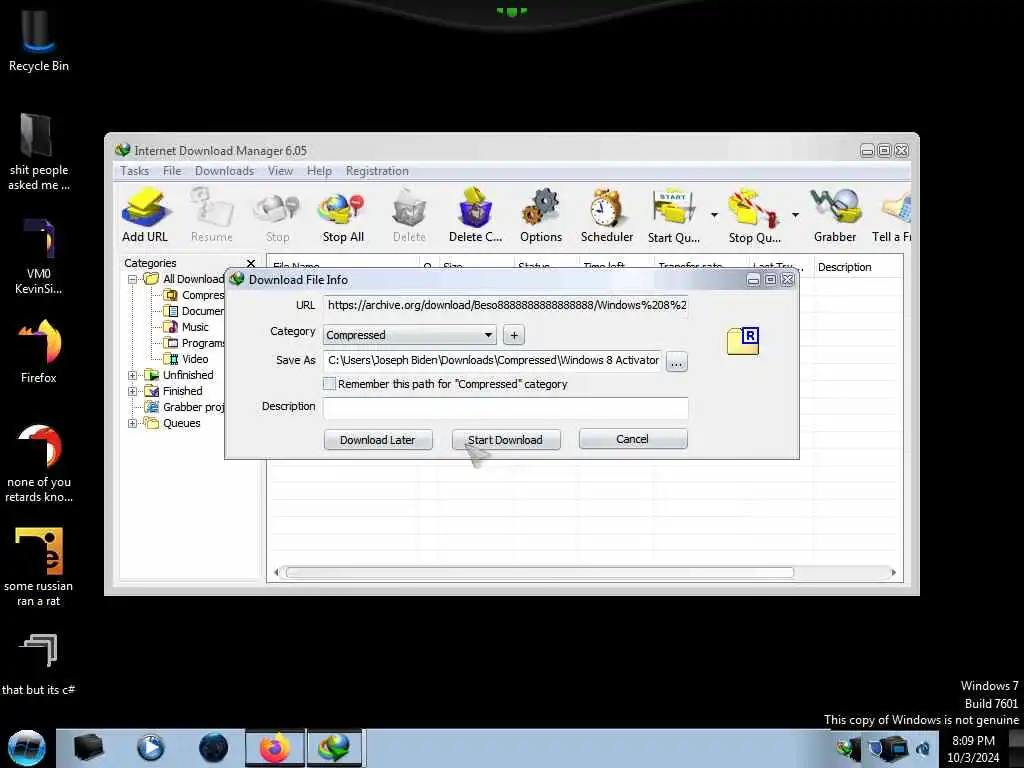The height and width of the screenshot is (768, 1024).
Task: Open the View menu
Action: tap(280, 170)
